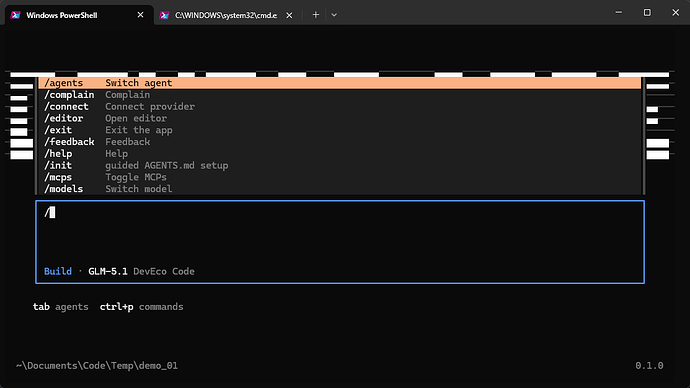Close the cmd.exe tab
690x388 pixels.
point(289,15)
